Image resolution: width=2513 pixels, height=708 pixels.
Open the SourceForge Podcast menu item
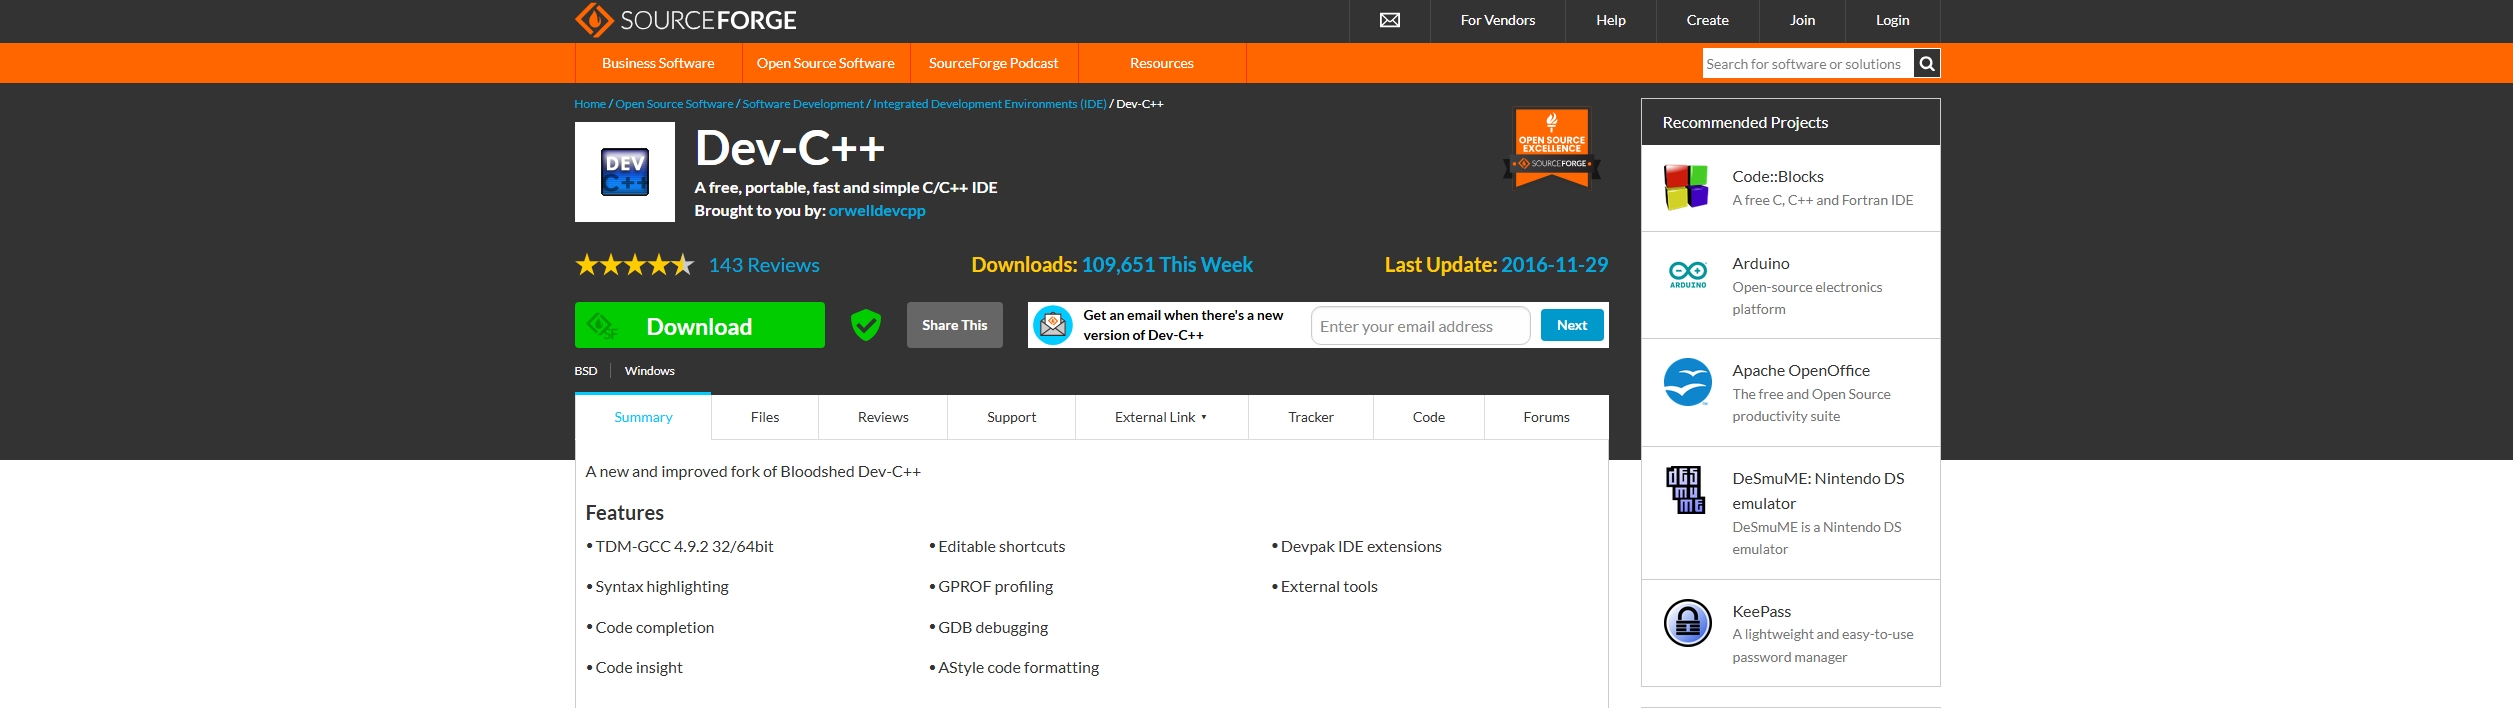click(x=994, y=63)
